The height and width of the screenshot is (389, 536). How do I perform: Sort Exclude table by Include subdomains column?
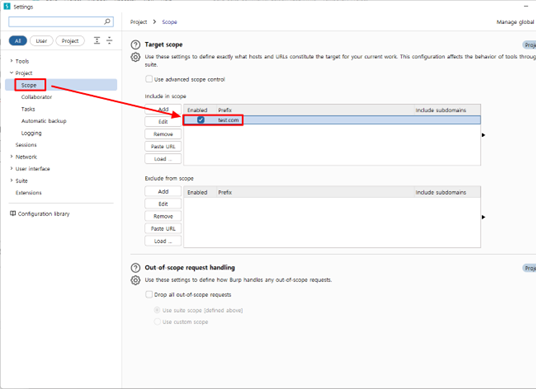click(x=447, y=192)
